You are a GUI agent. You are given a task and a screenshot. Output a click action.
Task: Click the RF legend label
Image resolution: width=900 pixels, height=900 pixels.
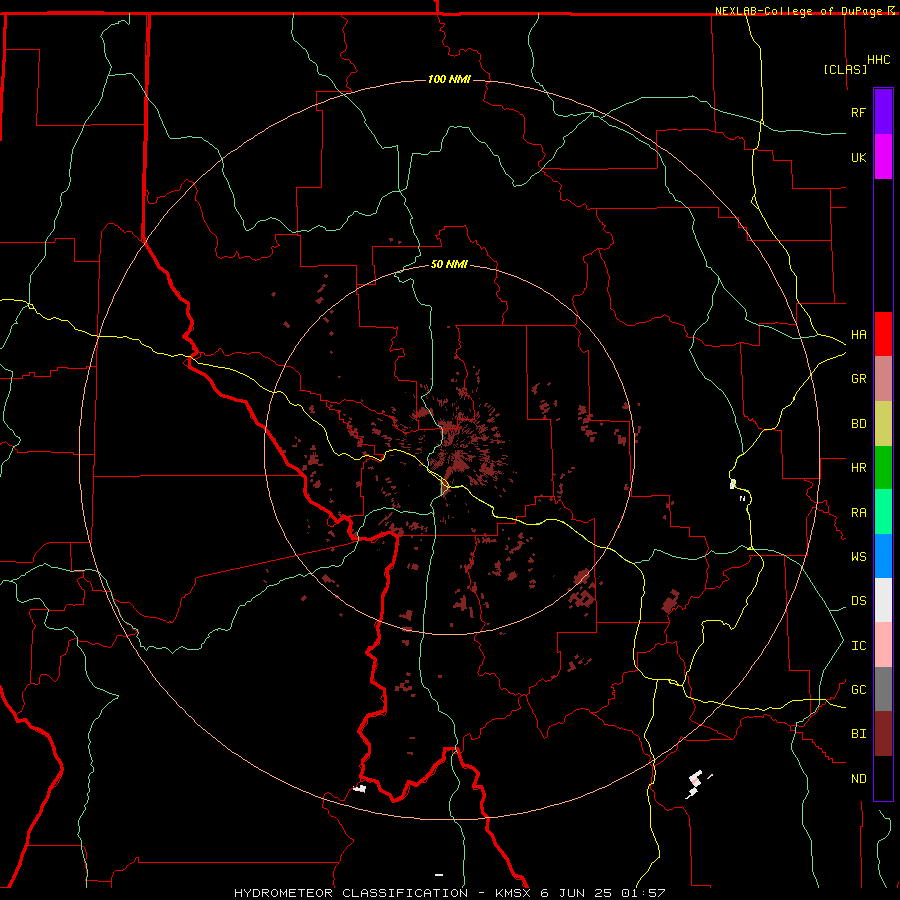[x=858, y=112]
